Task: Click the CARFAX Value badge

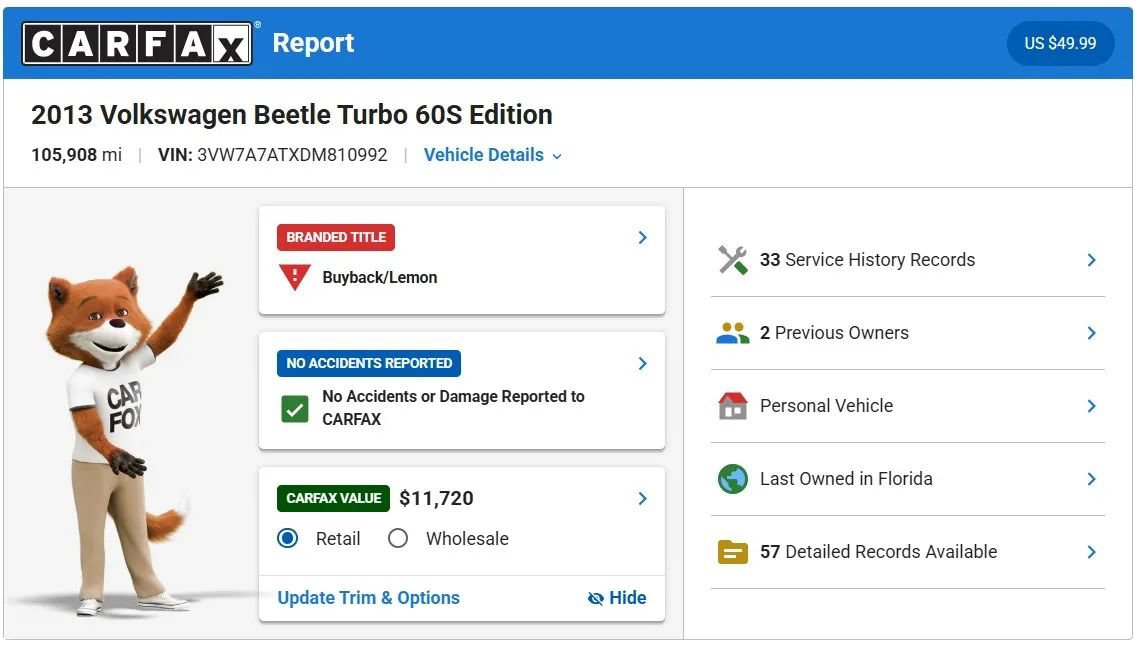Action: [333, 498]
